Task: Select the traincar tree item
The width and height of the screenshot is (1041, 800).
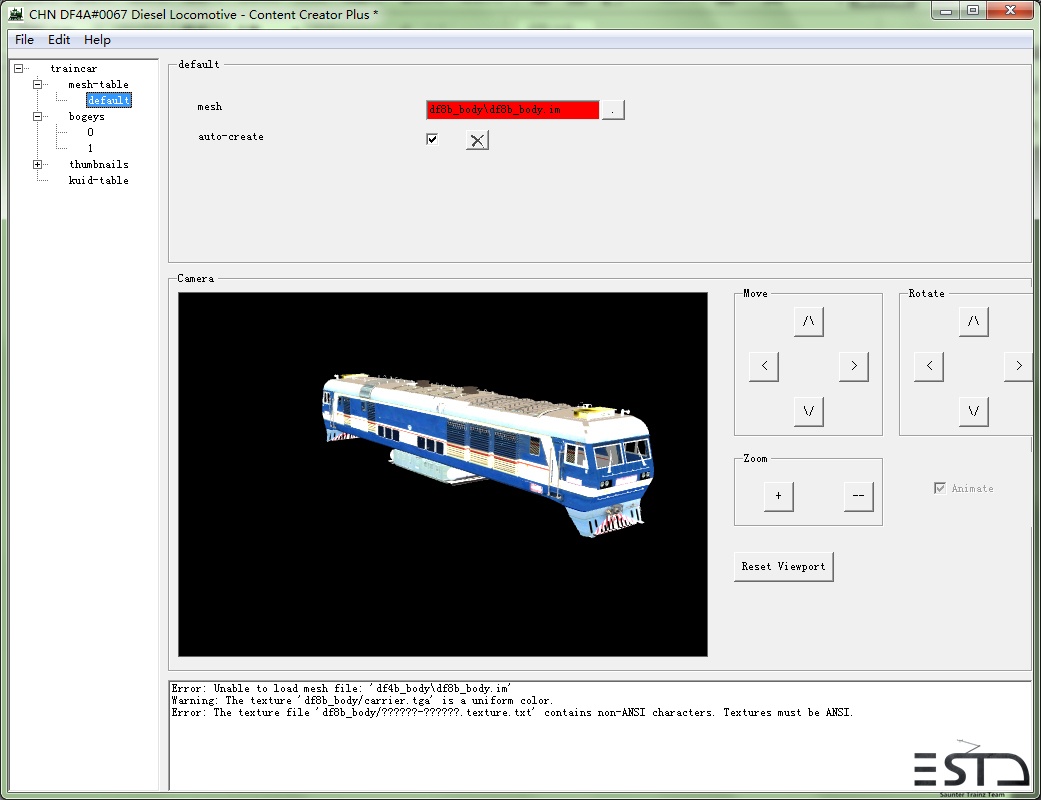Action: (x=74, y=68)
